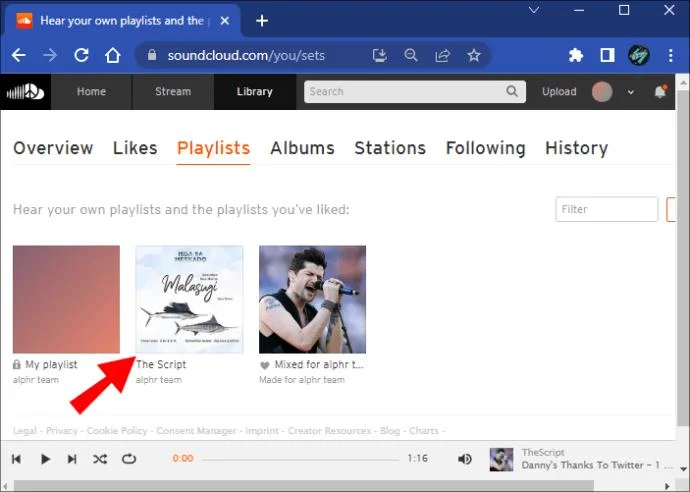The image size is (690, 492).
Task: Open the Mixed for alphr team artwork
Action: coord(312,299)
